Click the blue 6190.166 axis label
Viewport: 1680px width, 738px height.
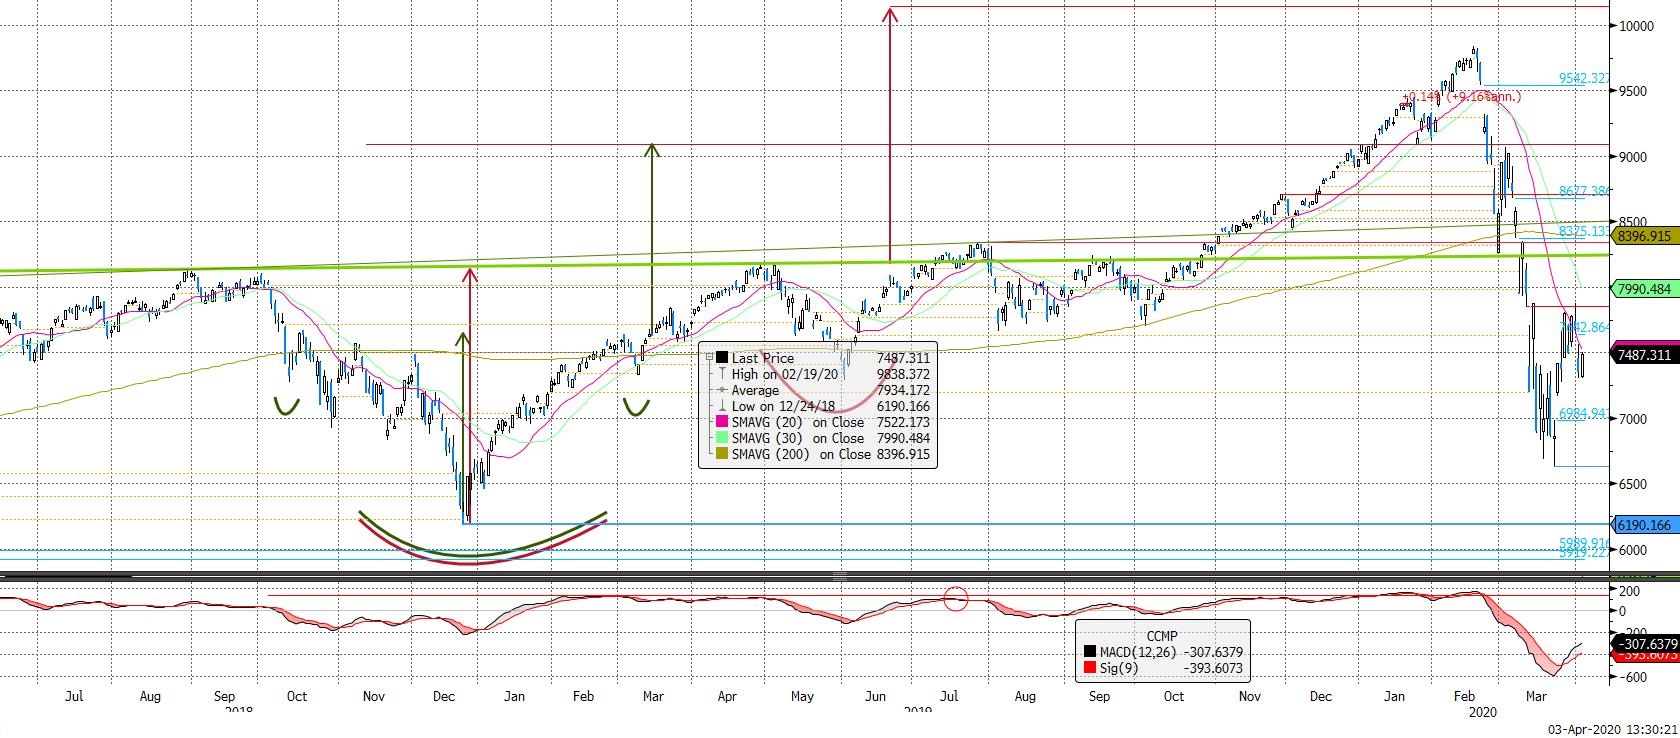point(1643,524)
